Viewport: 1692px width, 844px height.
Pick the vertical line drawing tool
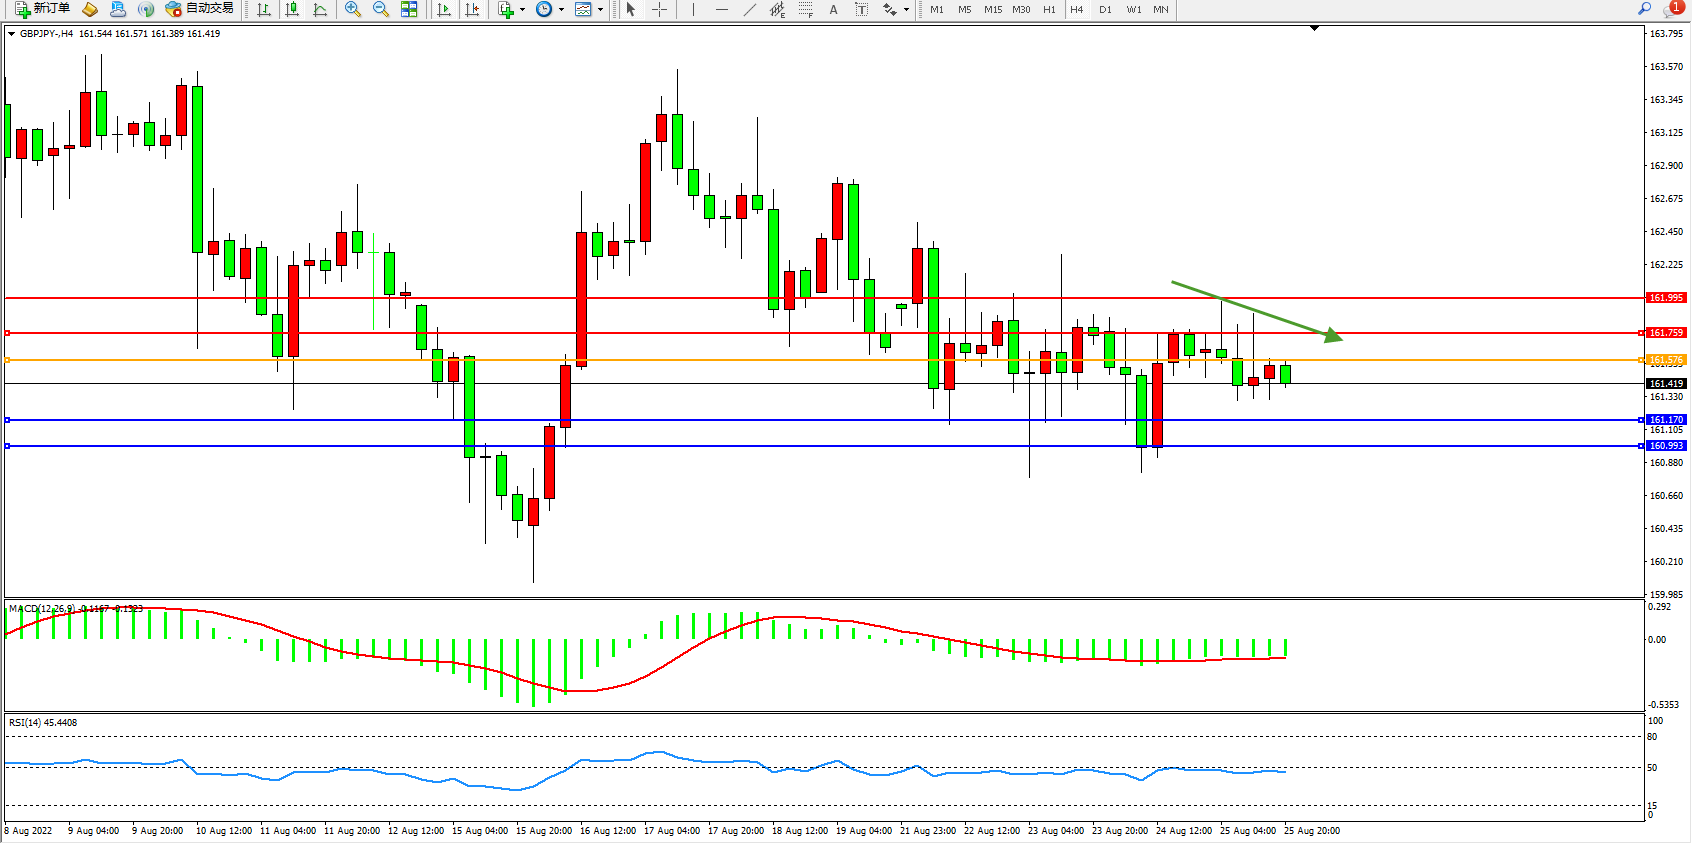click(x=693, y=9)
